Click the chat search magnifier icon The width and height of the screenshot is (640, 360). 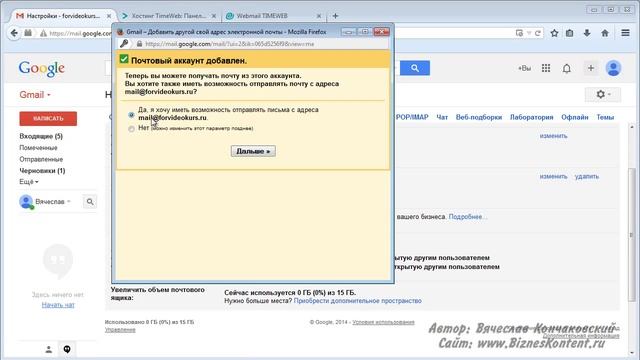point(90,202)
